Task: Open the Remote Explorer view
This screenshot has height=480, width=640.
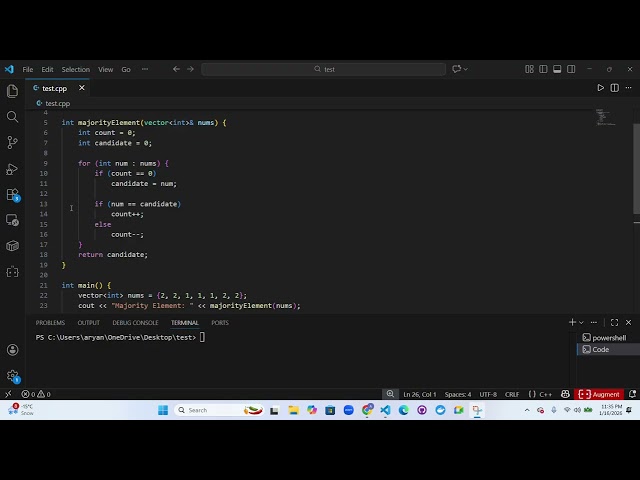Action: (x=12, y=220)
